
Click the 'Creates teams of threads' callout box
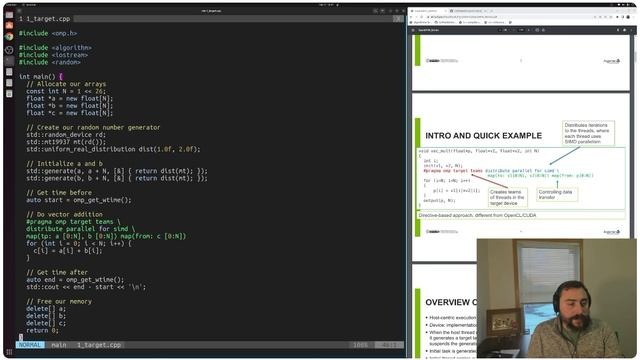507,197
